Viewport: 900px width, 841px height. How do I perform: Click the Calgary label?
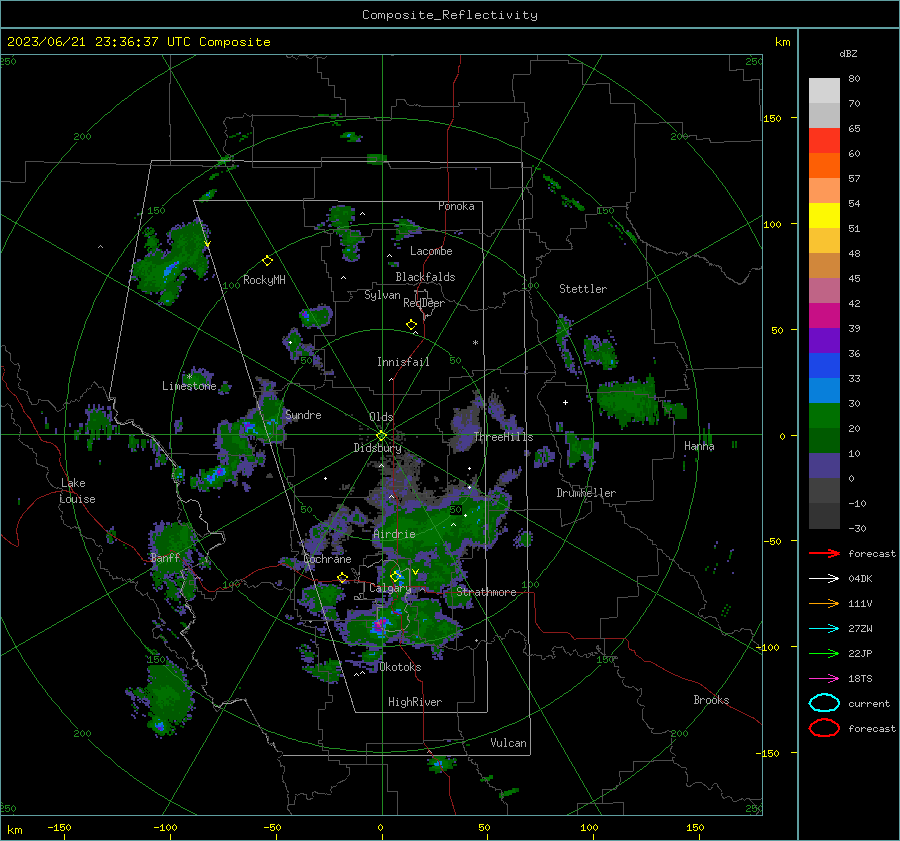(x=390, y=588)
